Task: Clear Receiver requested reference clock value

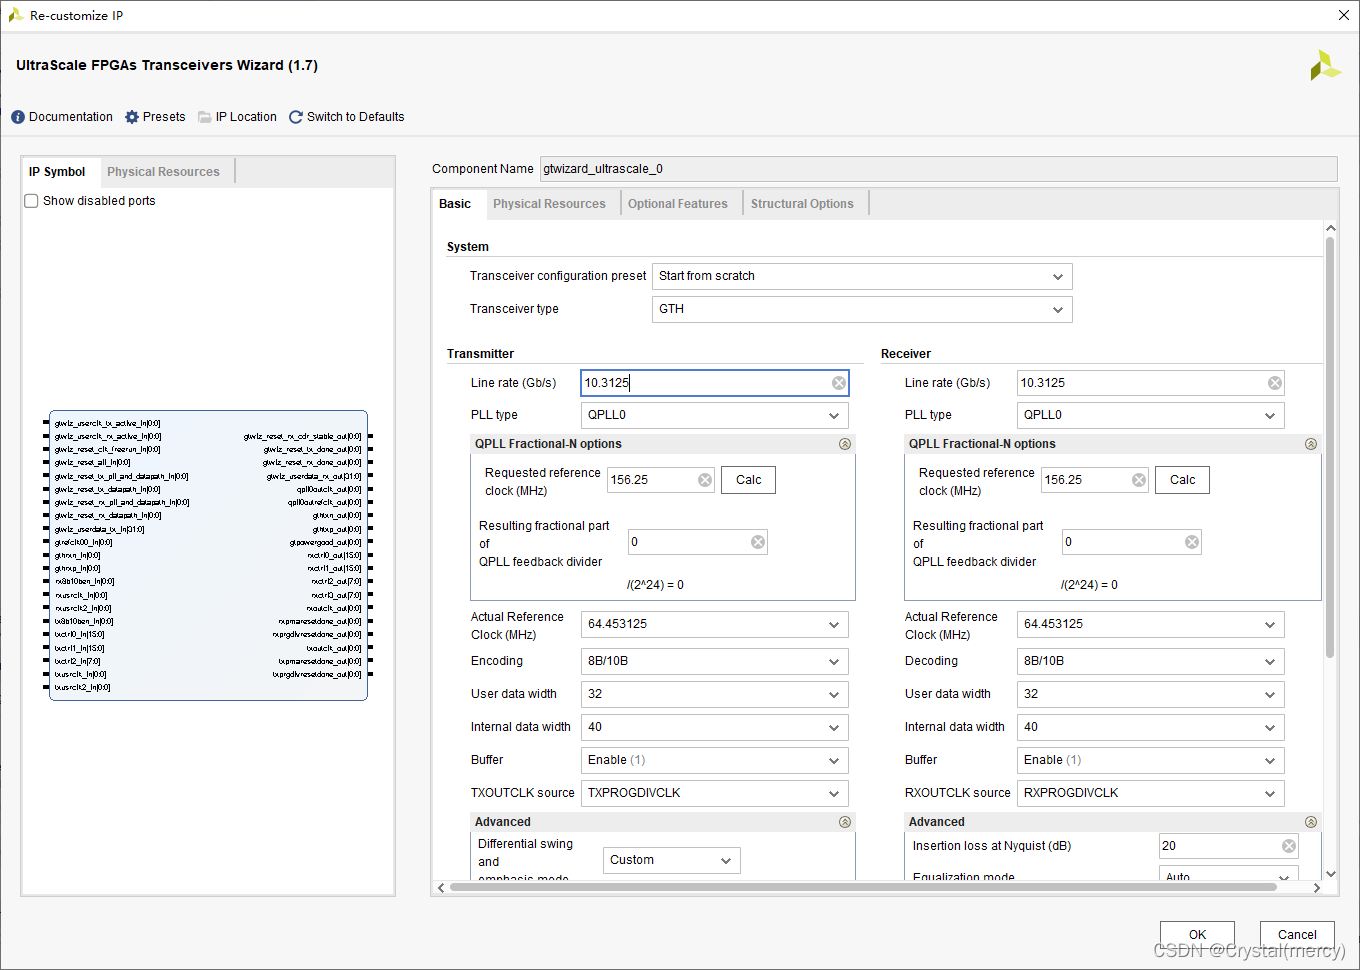Action: tap(1139, 480)
